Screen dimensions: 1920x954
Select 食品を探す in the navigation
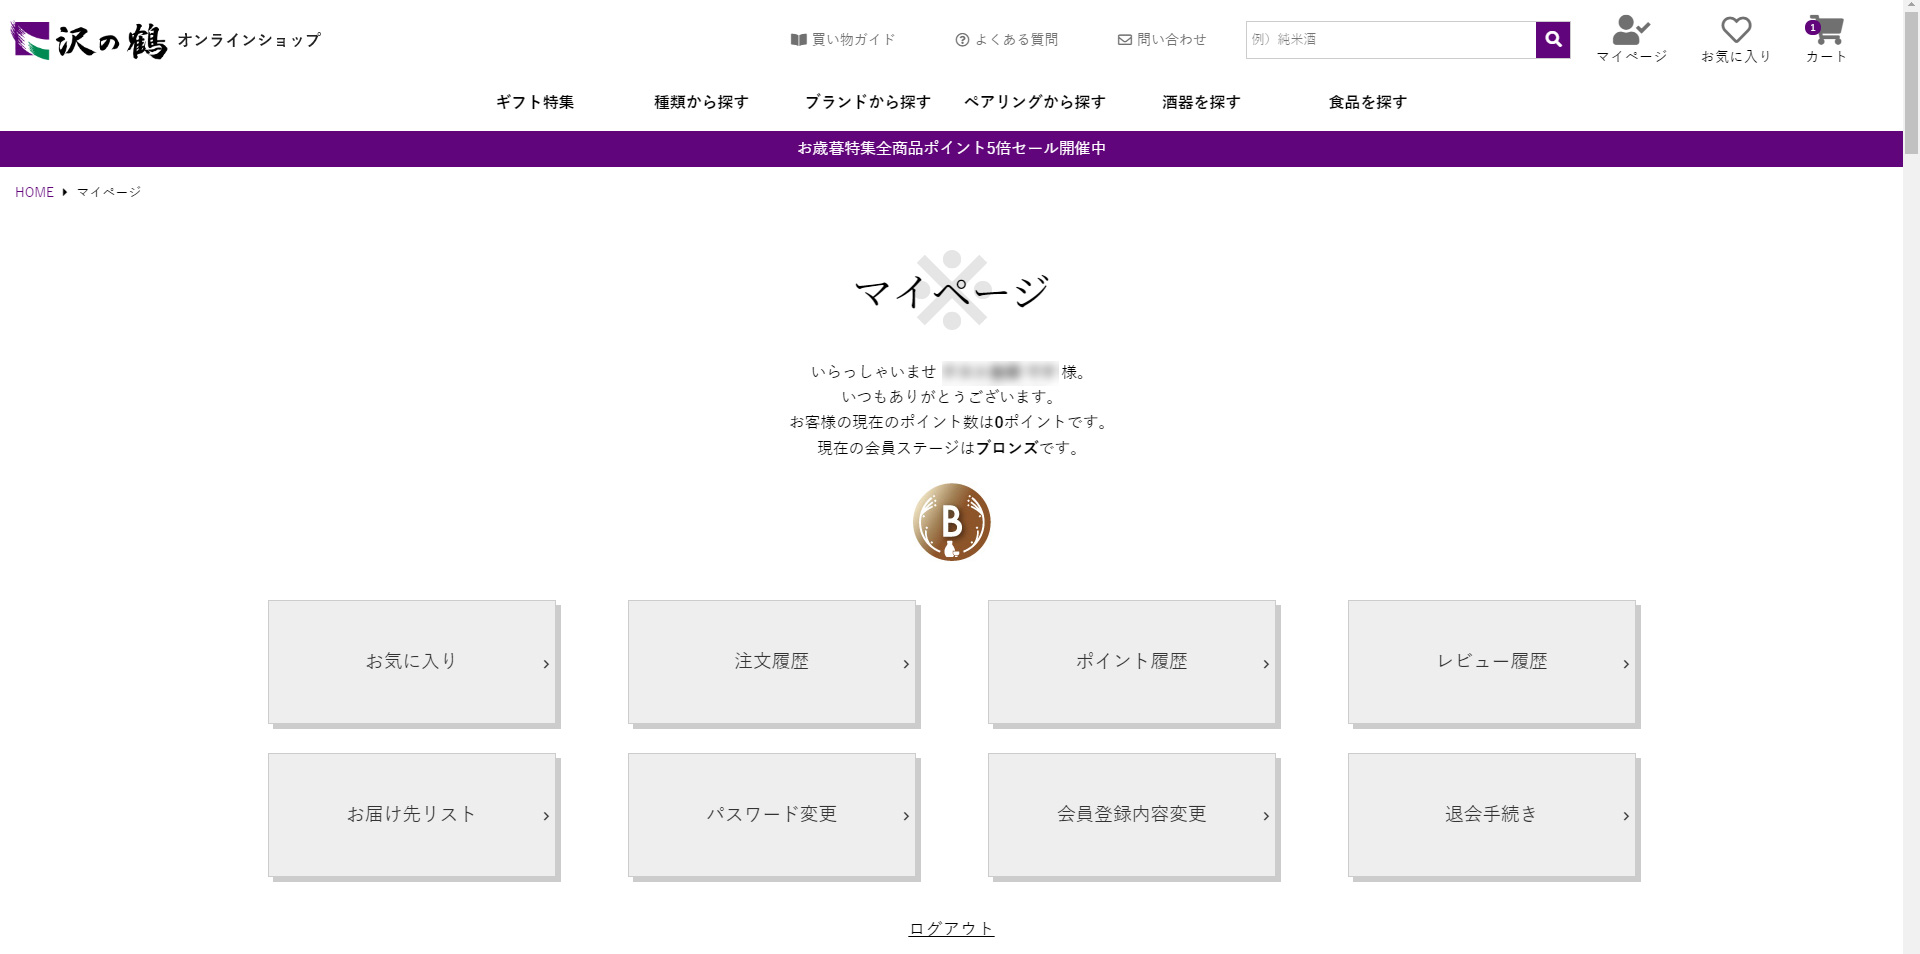(1366, 101)
